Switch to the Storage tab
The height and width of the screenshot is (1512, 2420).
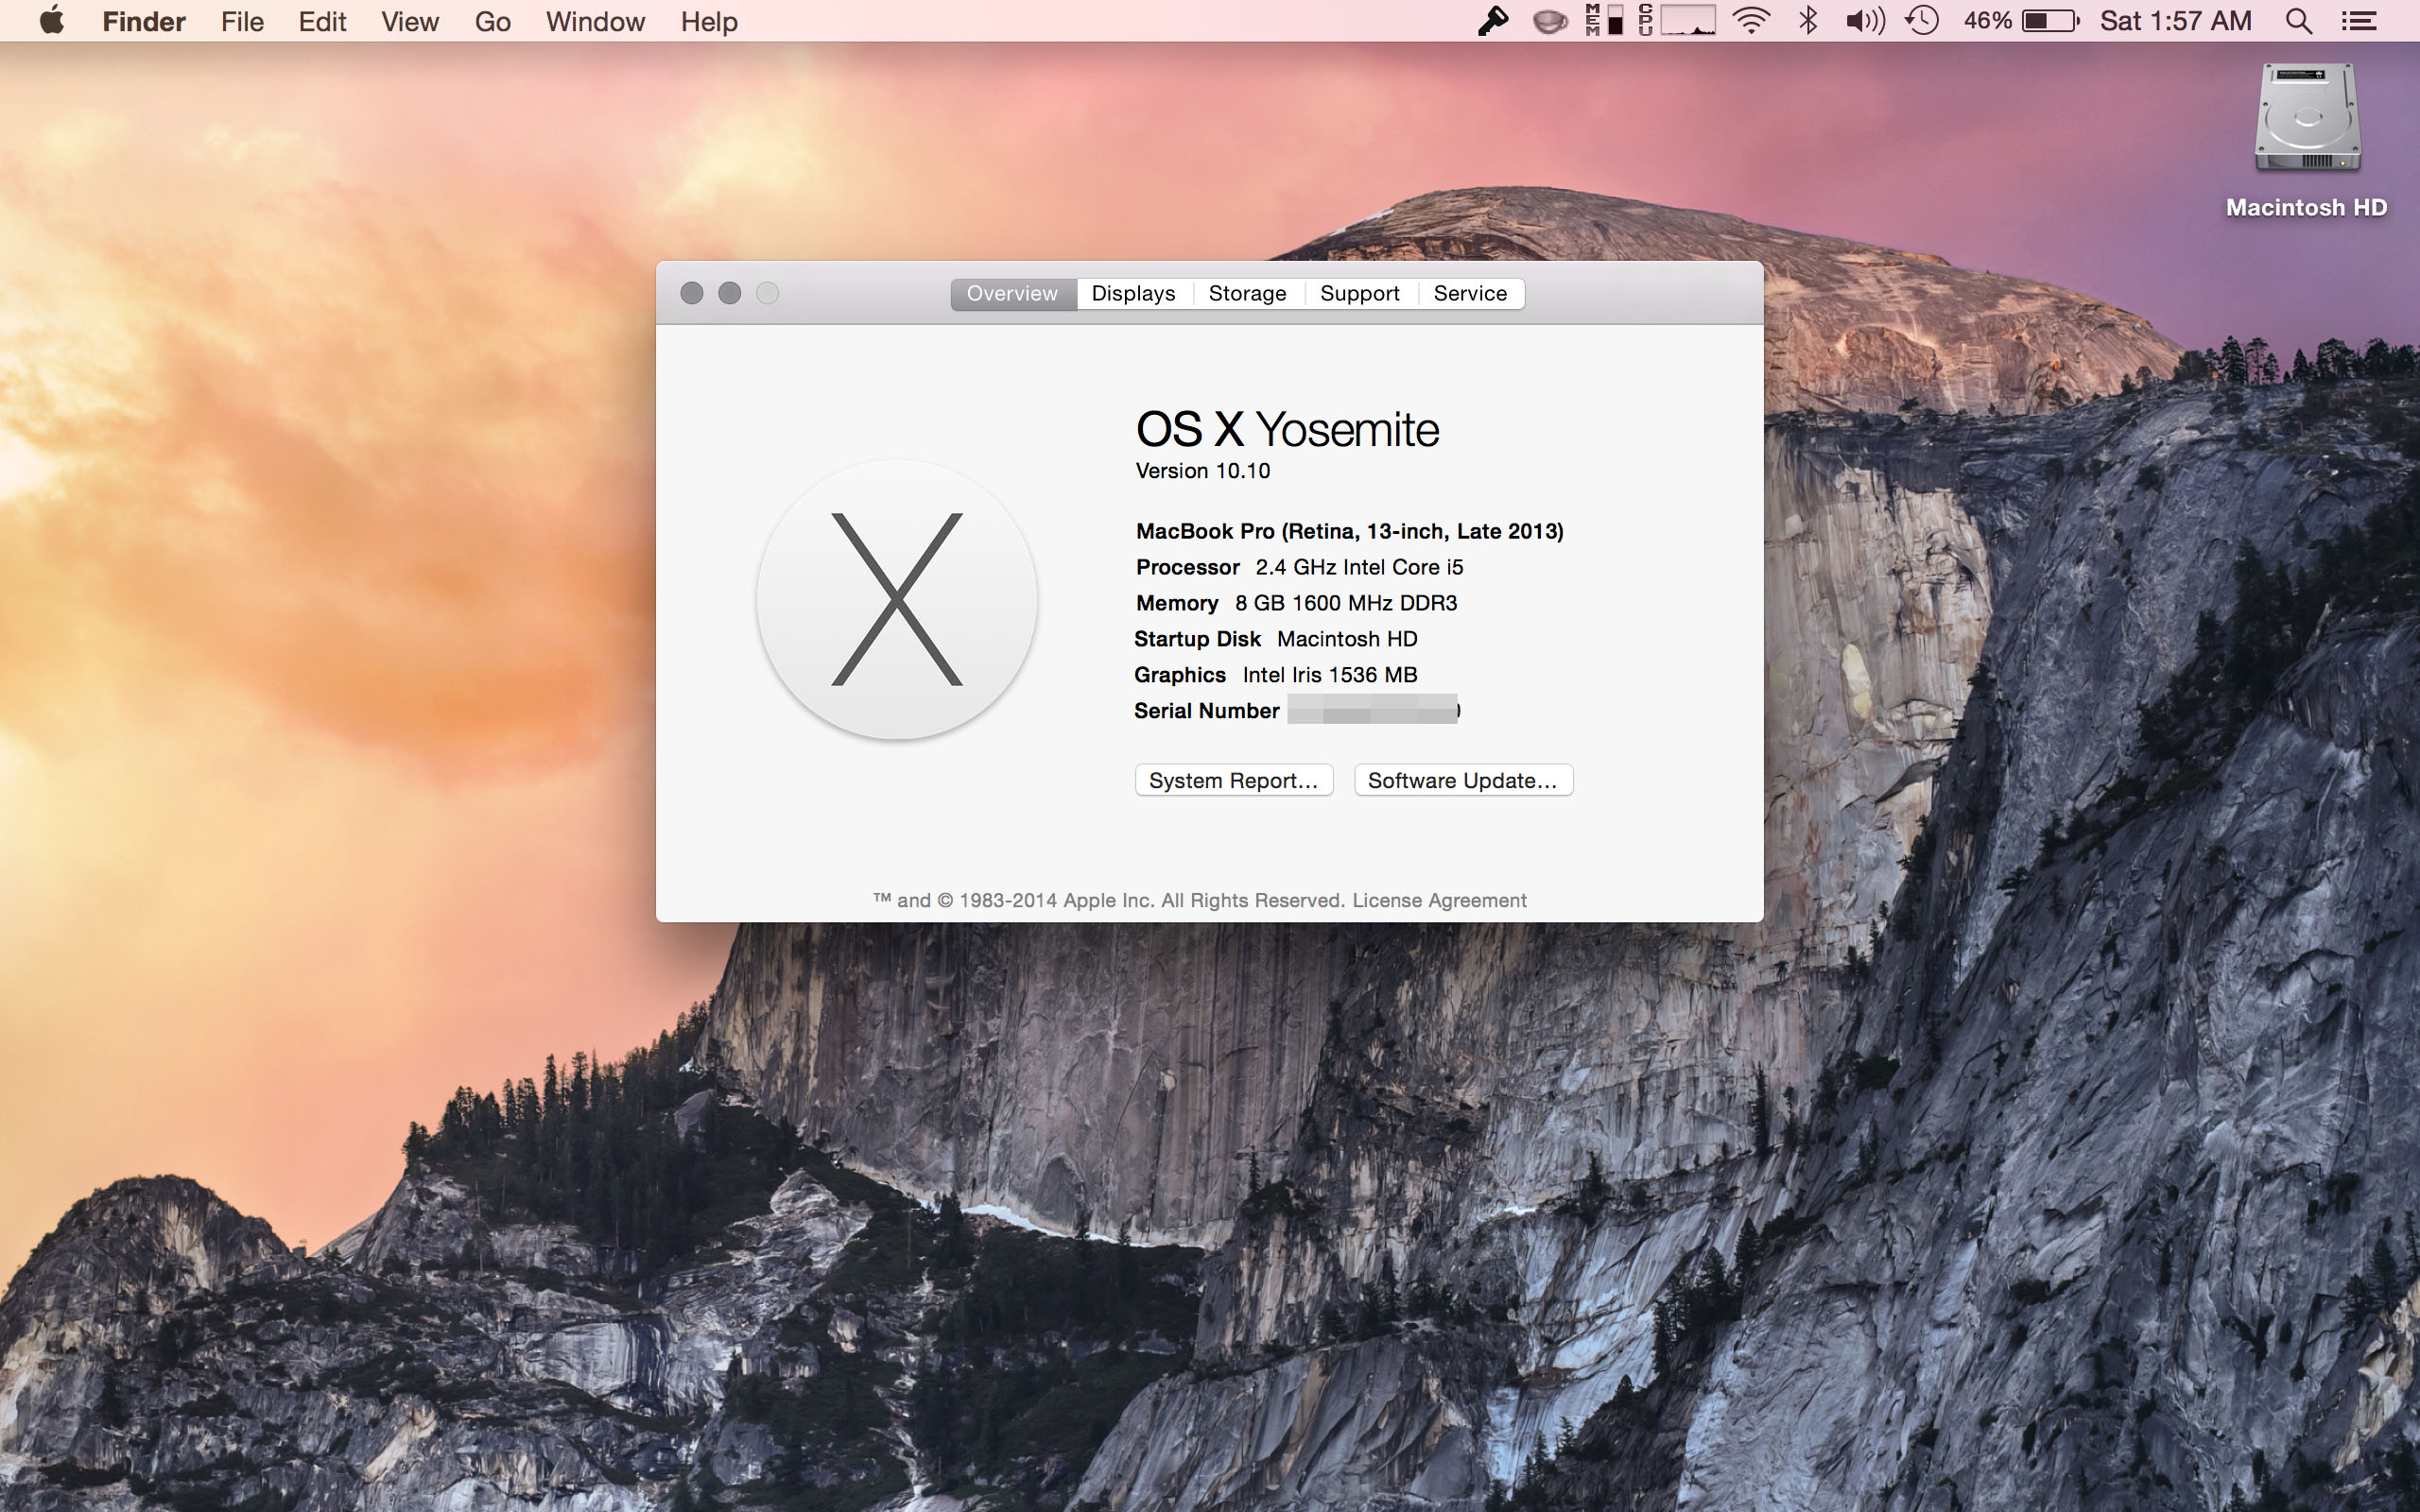click(1247, 293)
